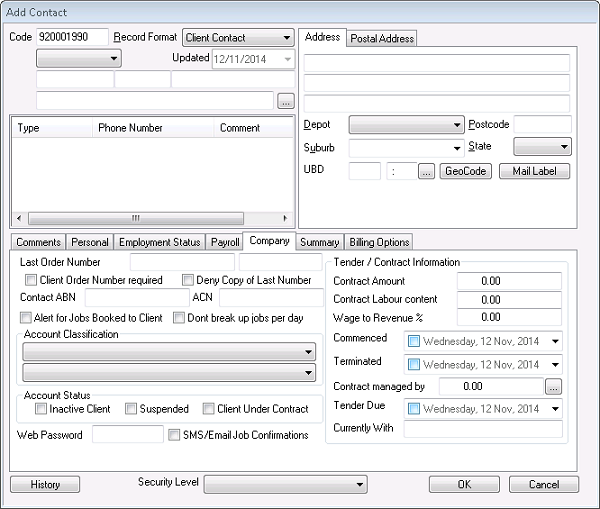Expand the State dropdown
Viewport: 600px width, 509px height.
tap(564, 147)
